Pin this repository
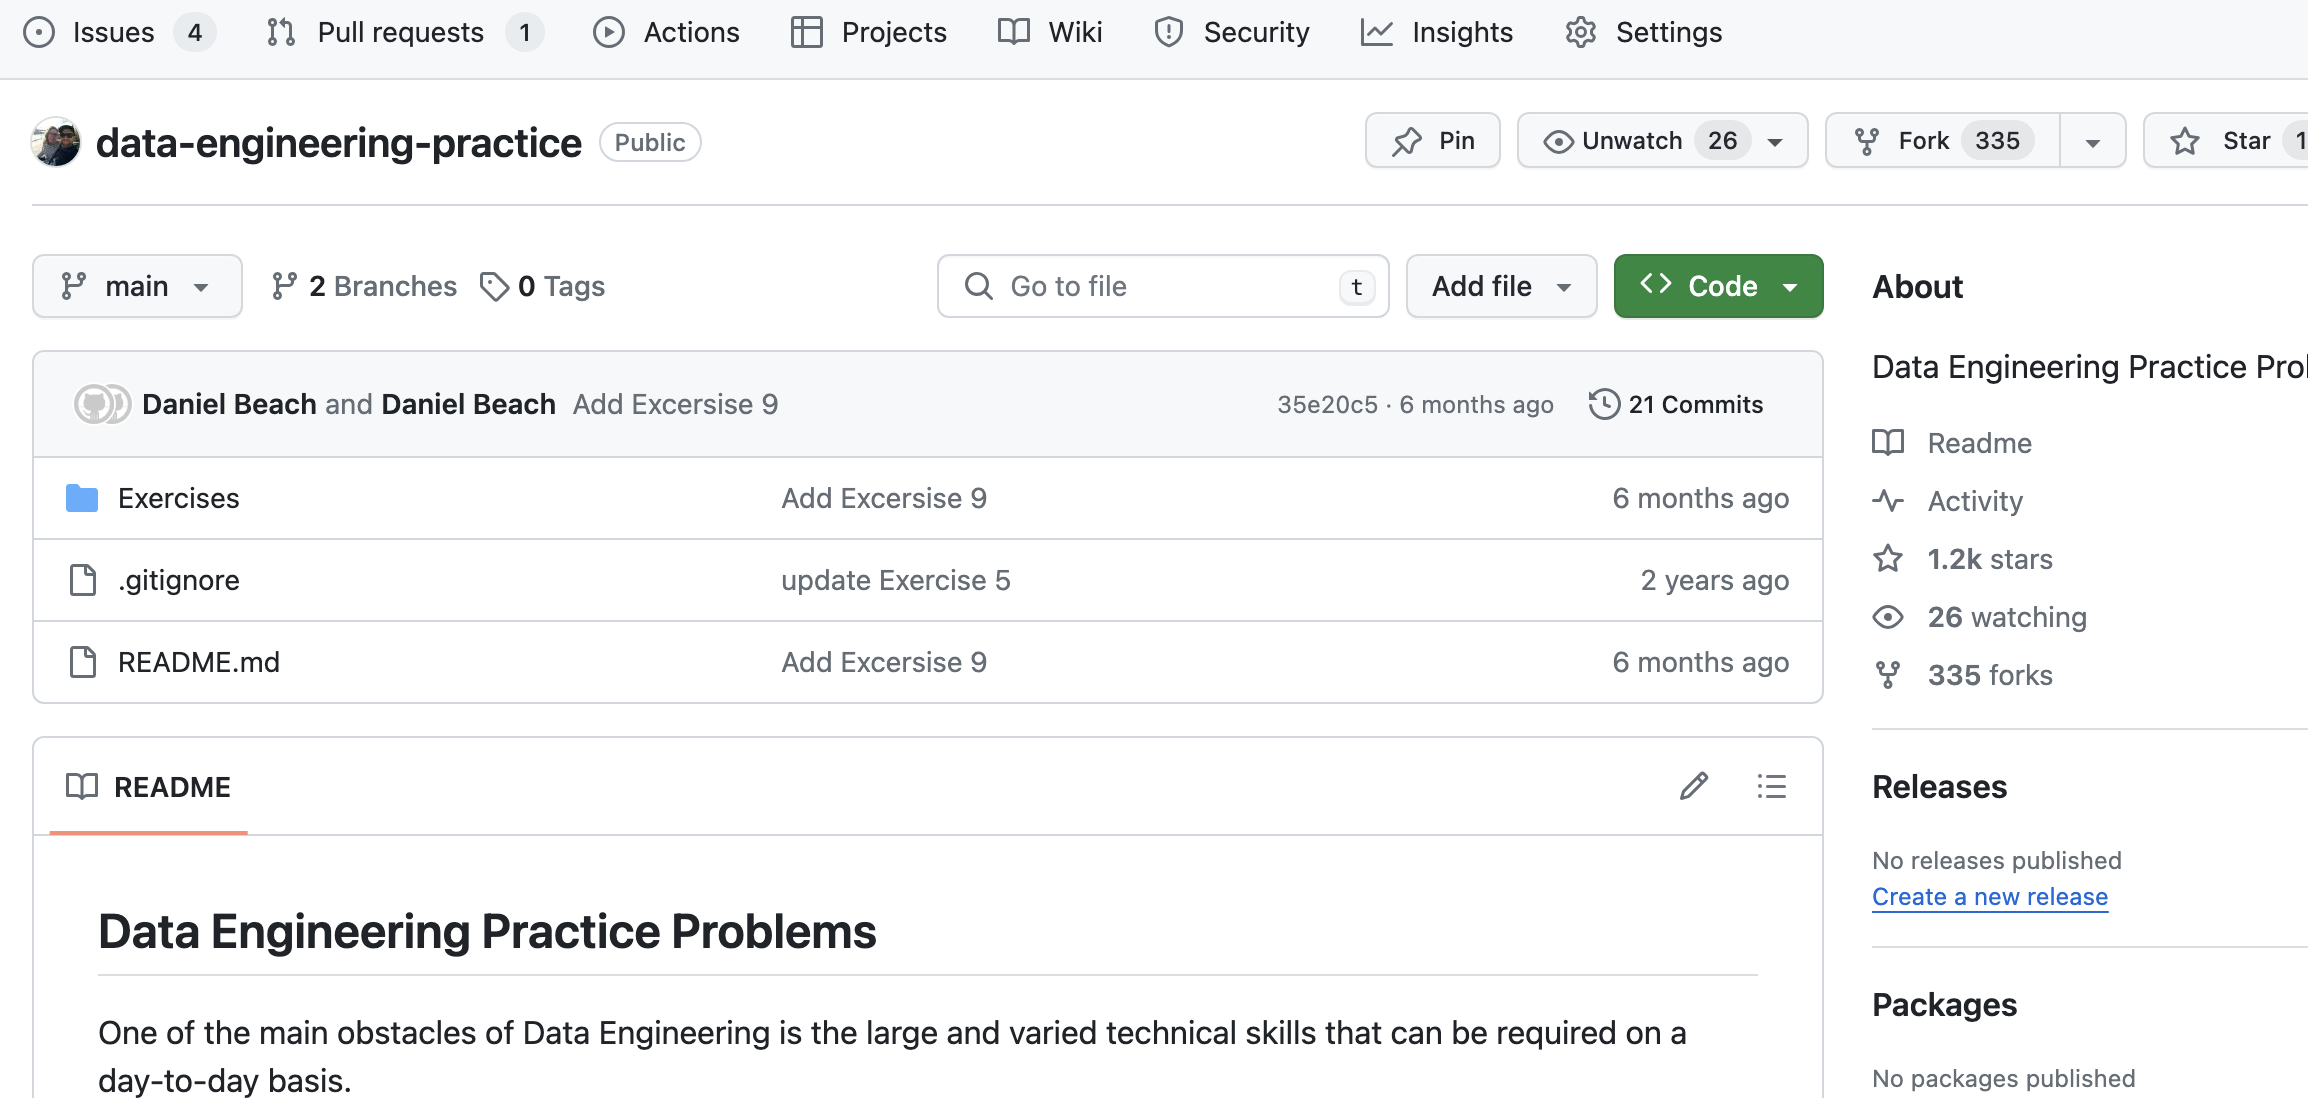 1432,140
